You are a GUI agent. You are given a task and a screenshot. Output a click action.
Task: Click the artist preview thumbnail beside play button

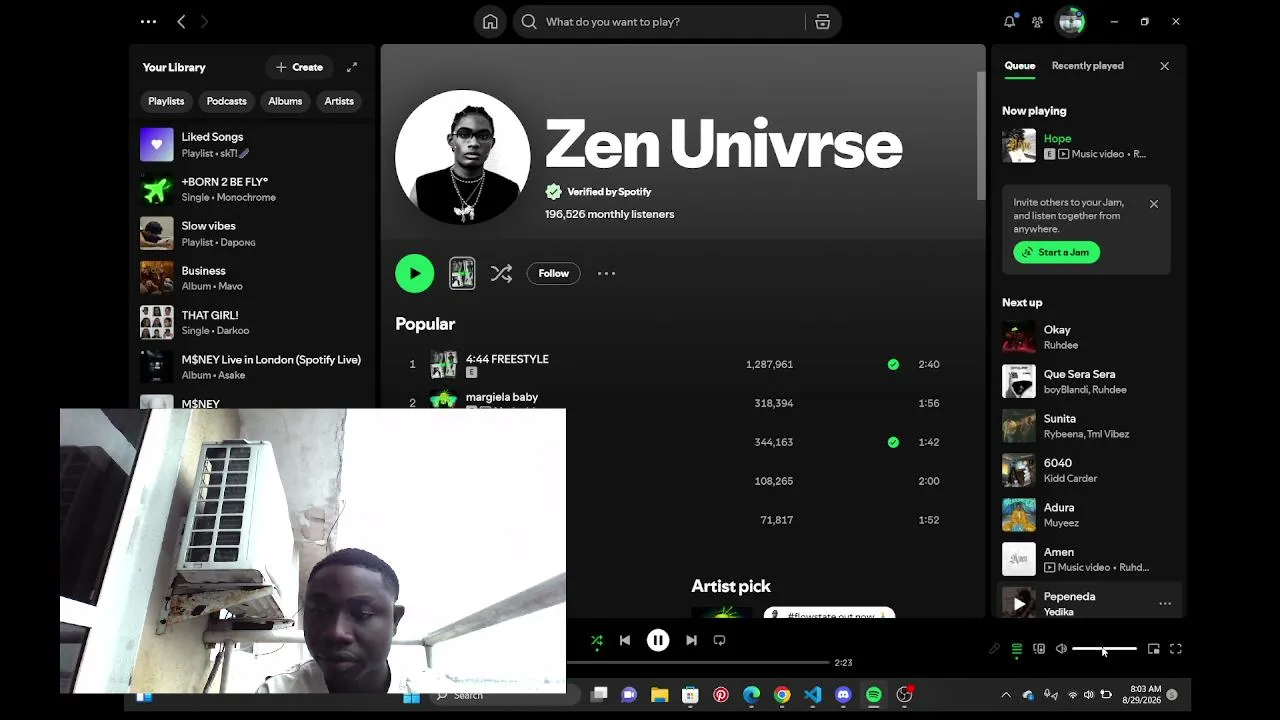coord(462,273)
